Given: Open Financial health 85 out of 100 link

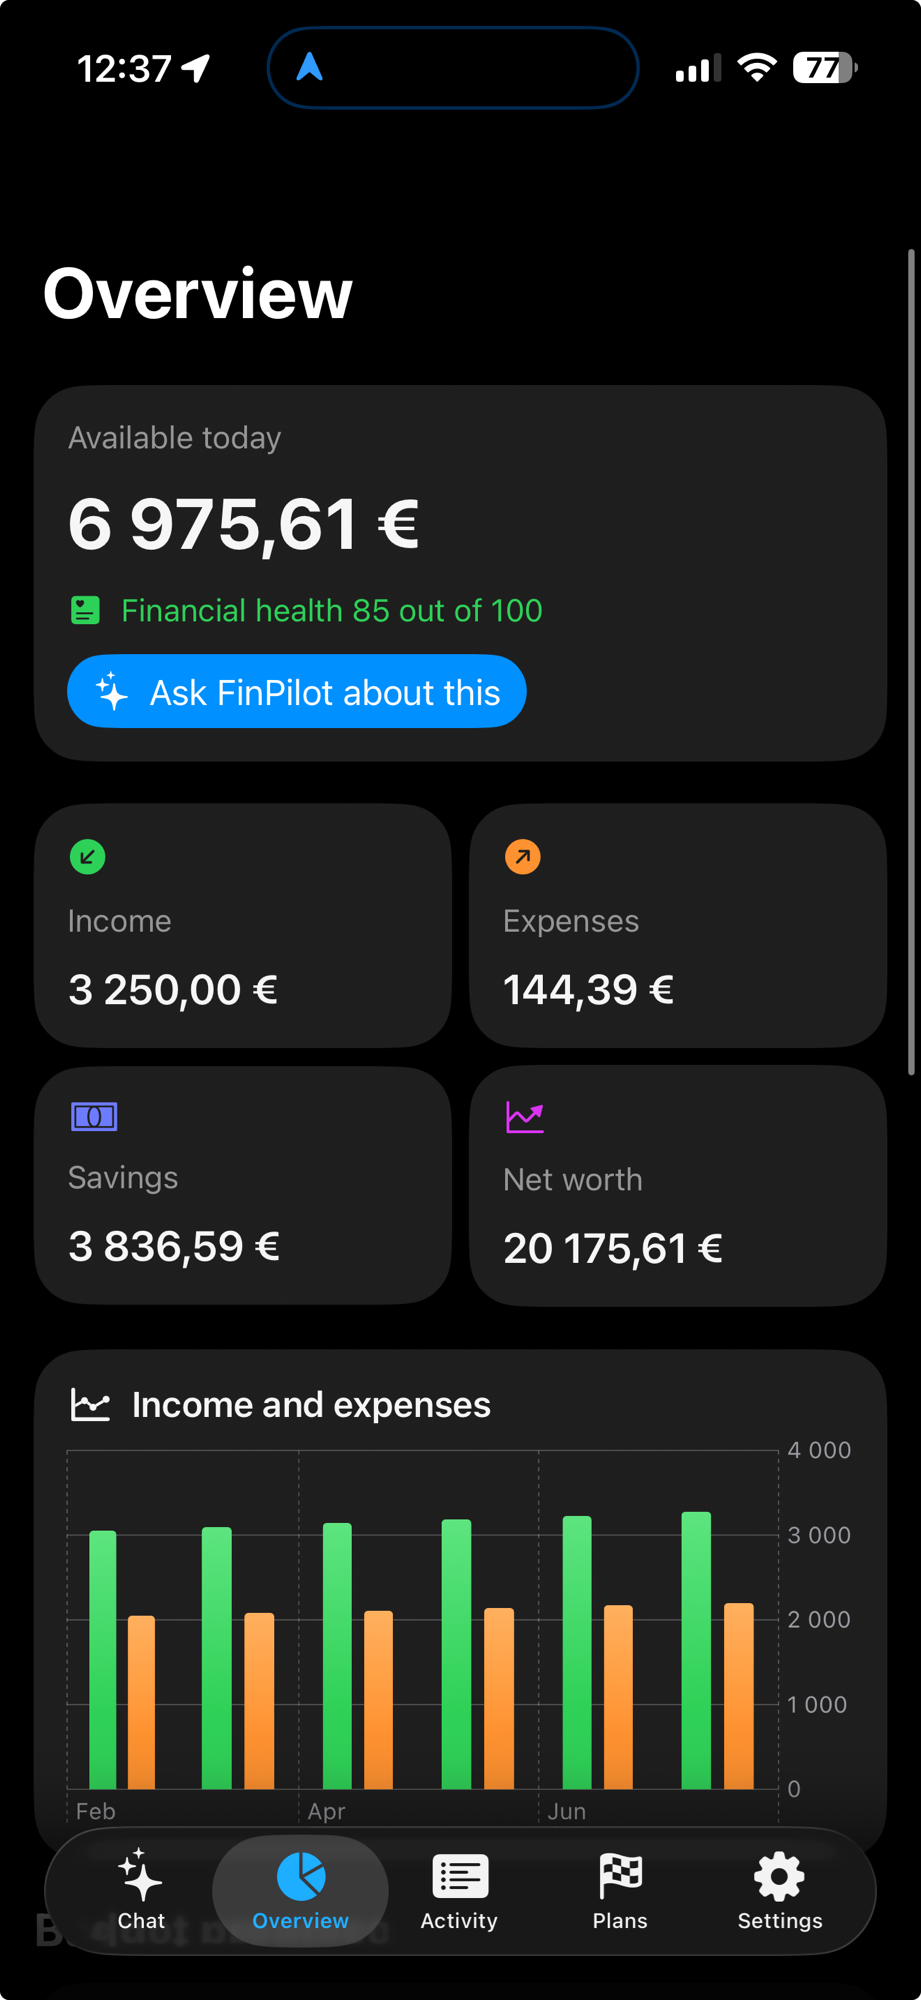Looking at the screenshot, I should coord(332,610).
